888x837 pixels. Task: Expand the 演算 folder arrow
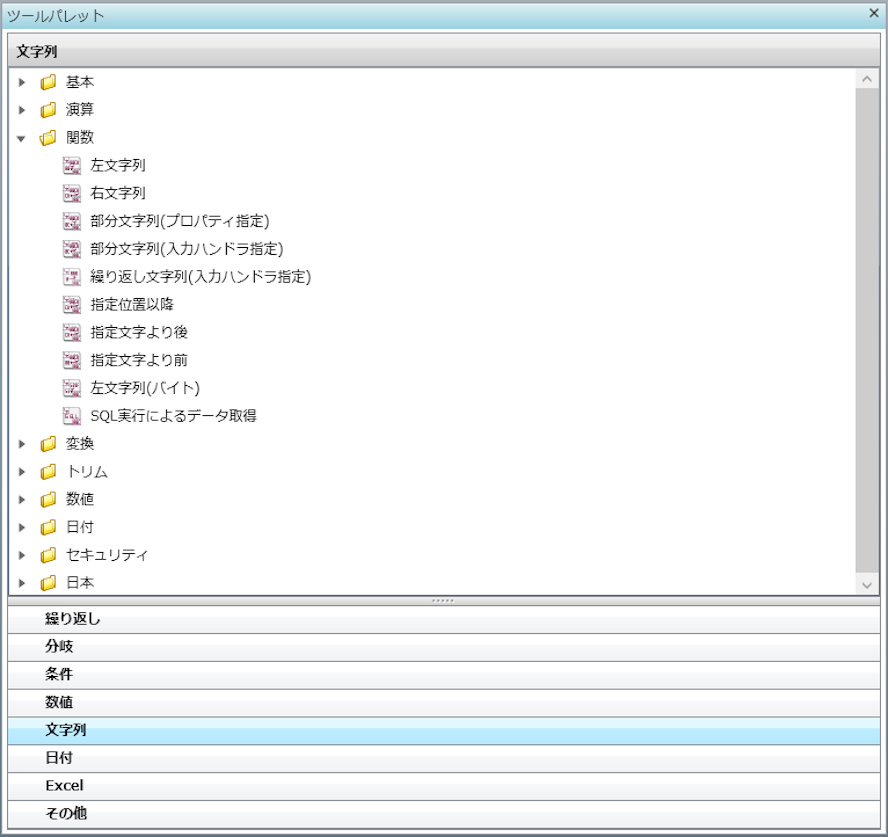(22, 110)
